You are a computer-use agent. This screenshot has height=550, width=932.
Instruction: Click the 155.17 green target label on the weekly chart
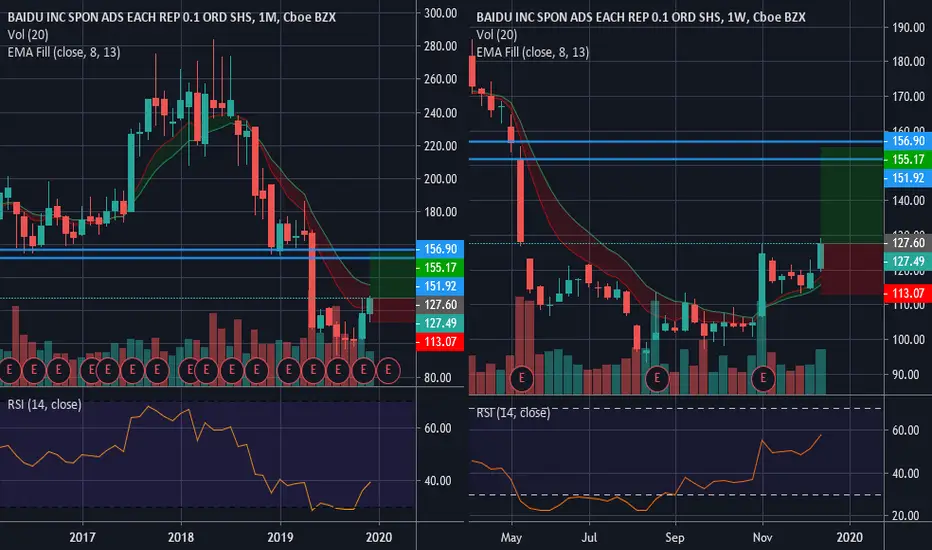pos(908,159)
